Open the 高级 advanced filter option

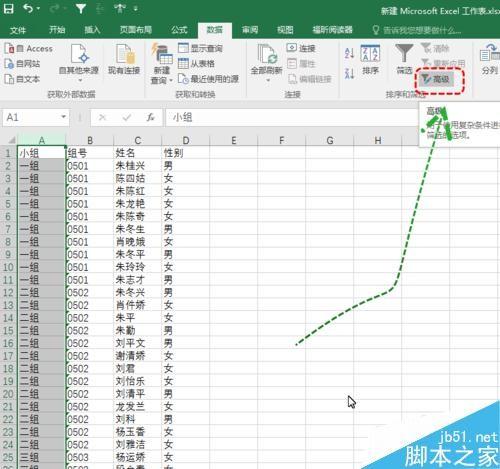pyautogui.click(x=436, y=79)
